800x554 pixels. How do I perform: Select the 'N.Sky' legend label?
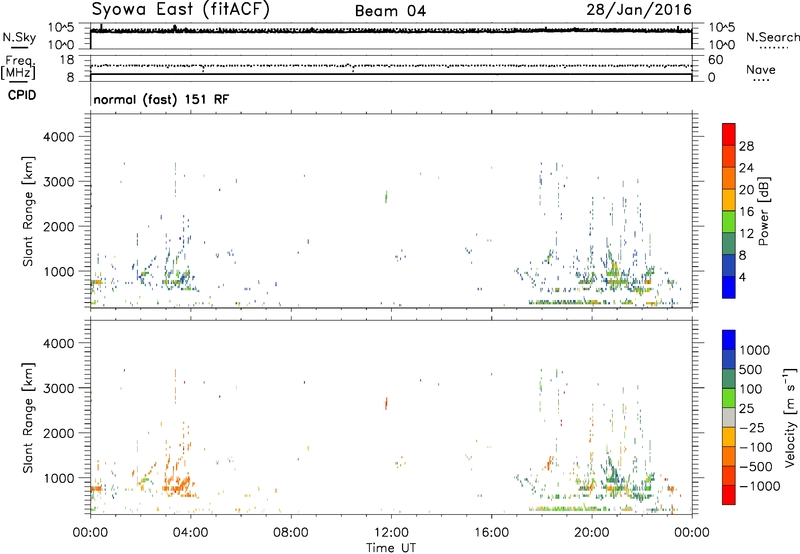(x=19, y=37)
